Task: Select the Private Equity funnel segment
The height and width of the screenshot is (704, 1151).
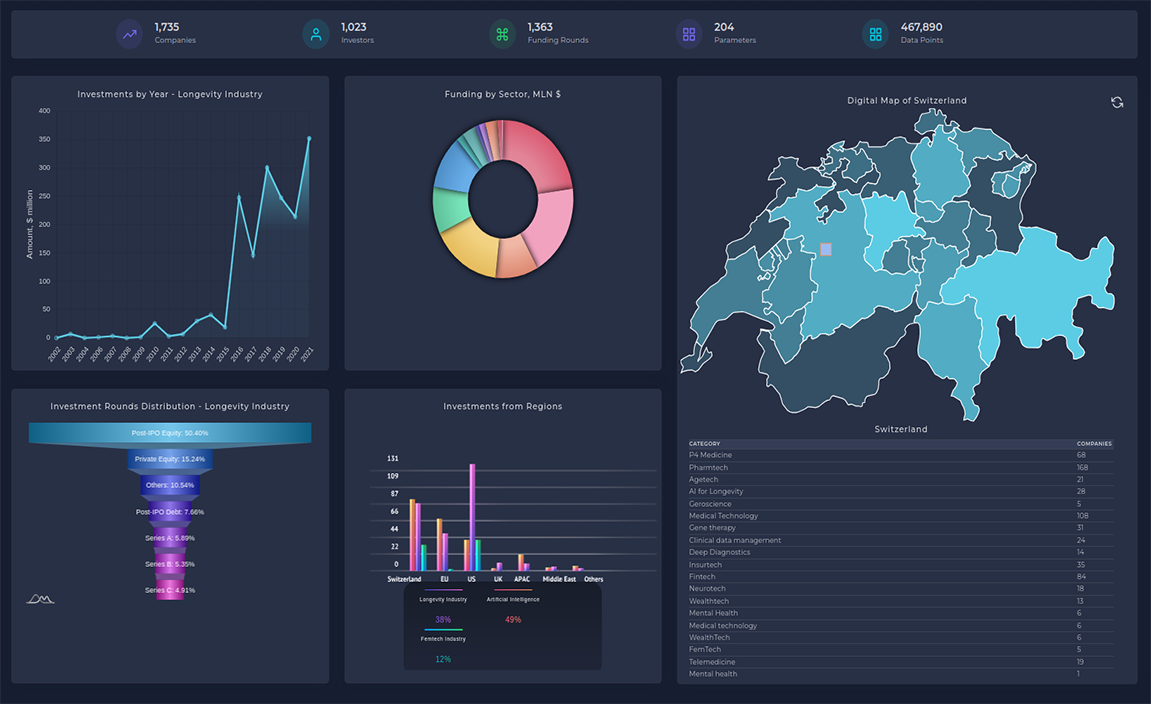Action: [170, 459]
